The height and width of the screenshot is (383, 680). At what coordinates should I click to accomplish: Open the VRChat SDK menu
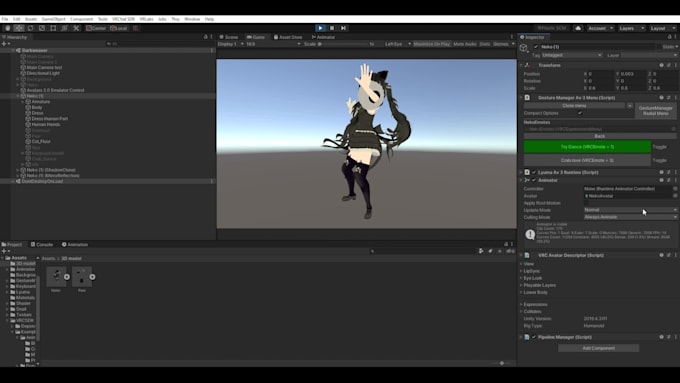point(123,19)
